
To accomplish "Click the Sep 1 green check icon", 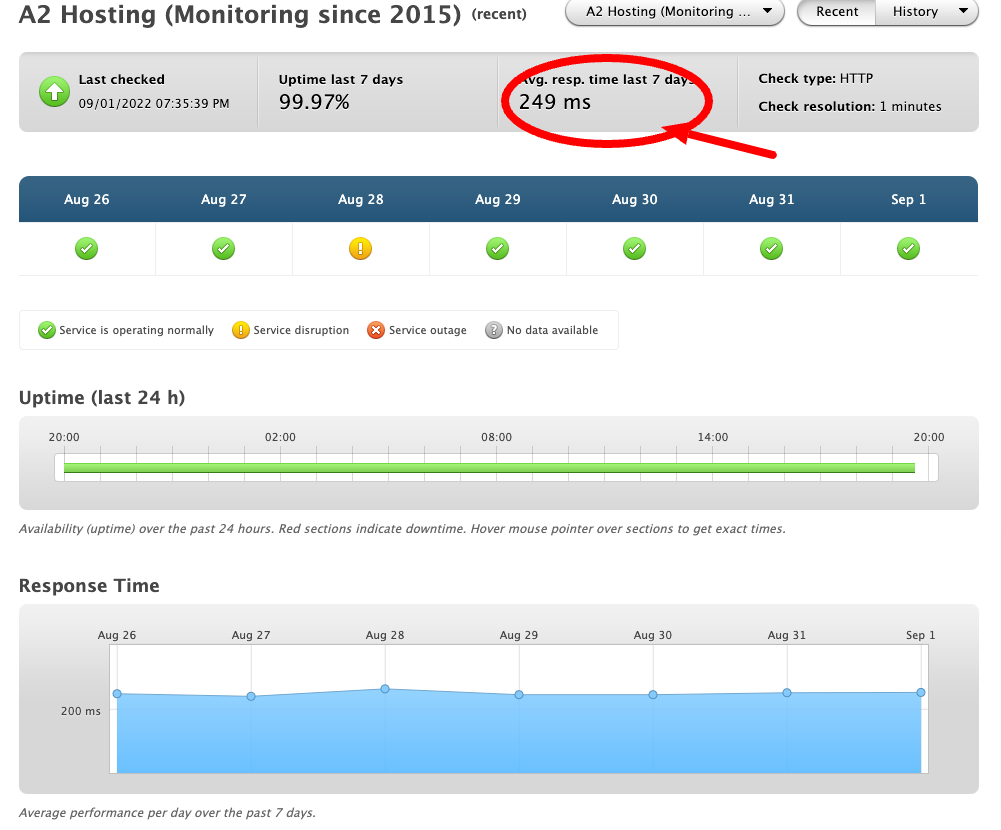I will pos(908,248).
